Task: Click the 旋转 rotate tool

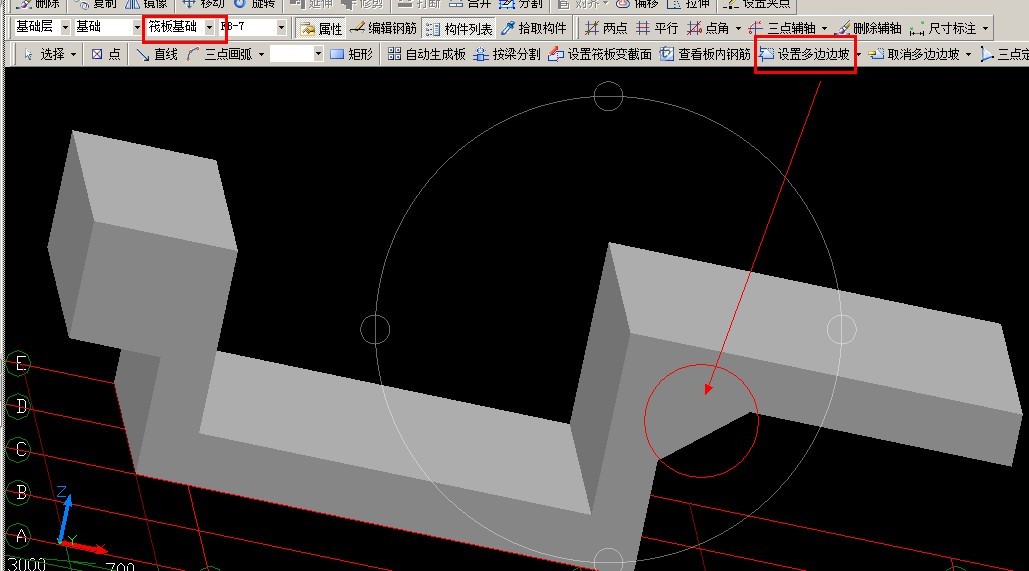Action: pos(255,4)
